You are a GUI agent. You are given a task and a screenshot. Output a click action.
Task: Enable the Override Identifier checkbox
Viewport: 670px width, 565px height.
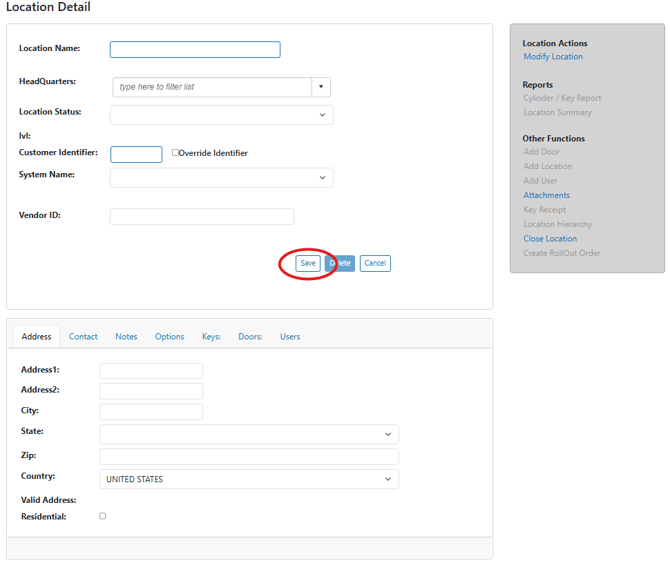[176, 153]
